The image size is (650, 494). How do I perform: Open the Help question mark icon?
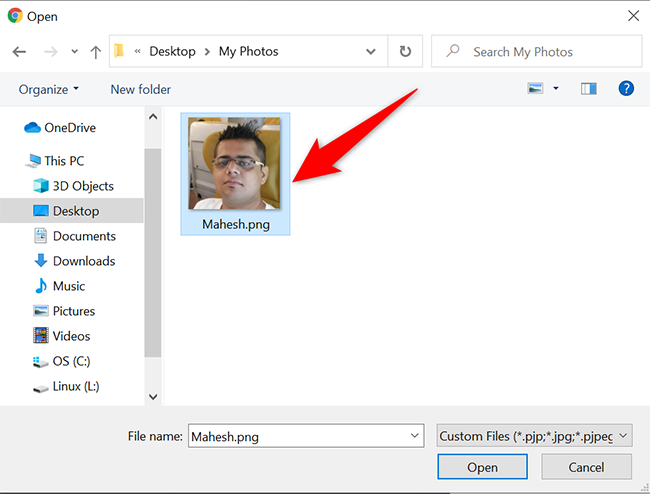626,89
